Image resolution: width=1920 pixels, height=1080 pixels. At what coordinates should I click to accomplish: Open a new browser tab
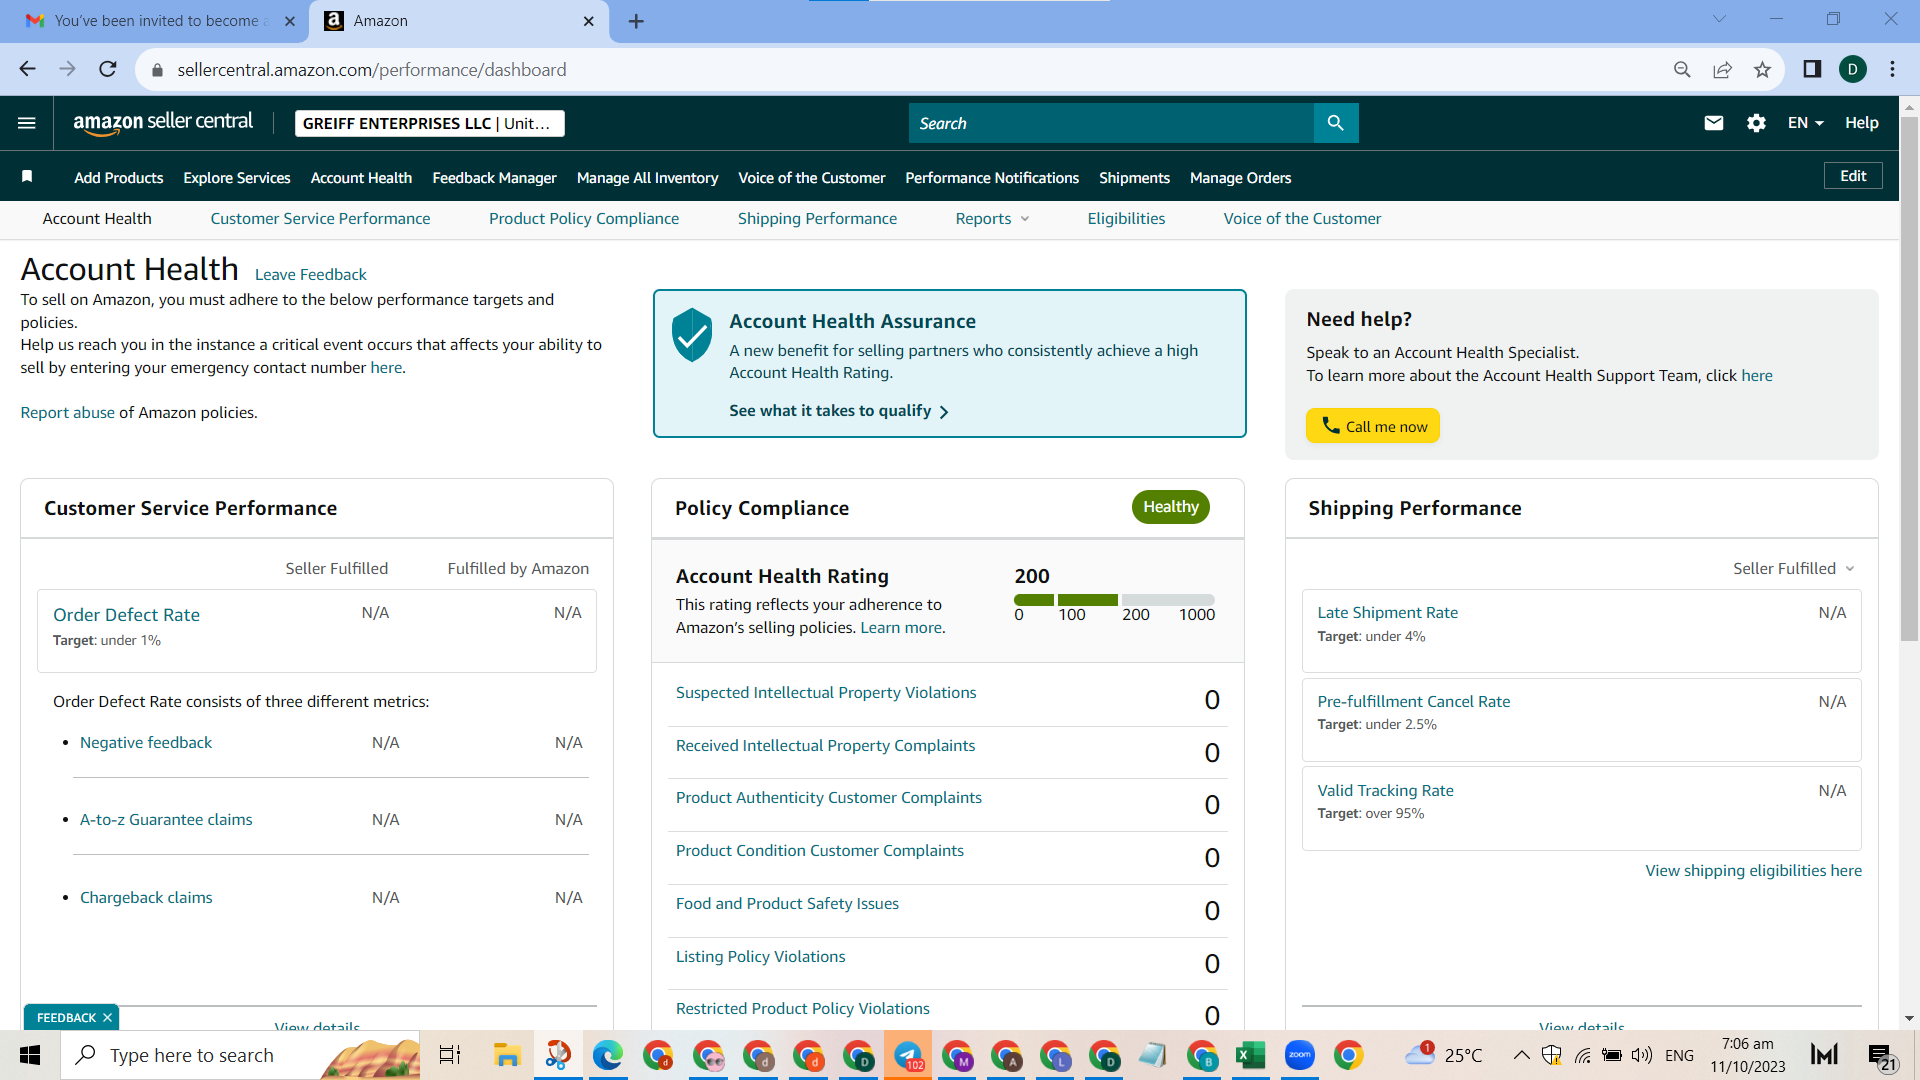click(636, 21)
